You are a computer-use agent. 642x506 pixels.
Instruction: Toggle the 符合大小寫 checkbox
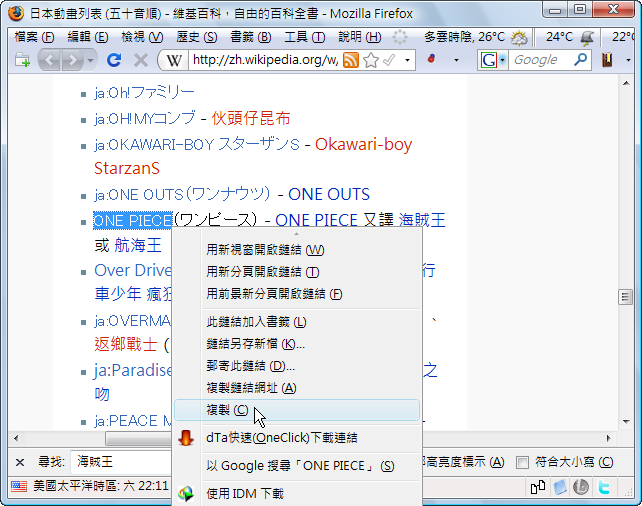pos(522,463)
